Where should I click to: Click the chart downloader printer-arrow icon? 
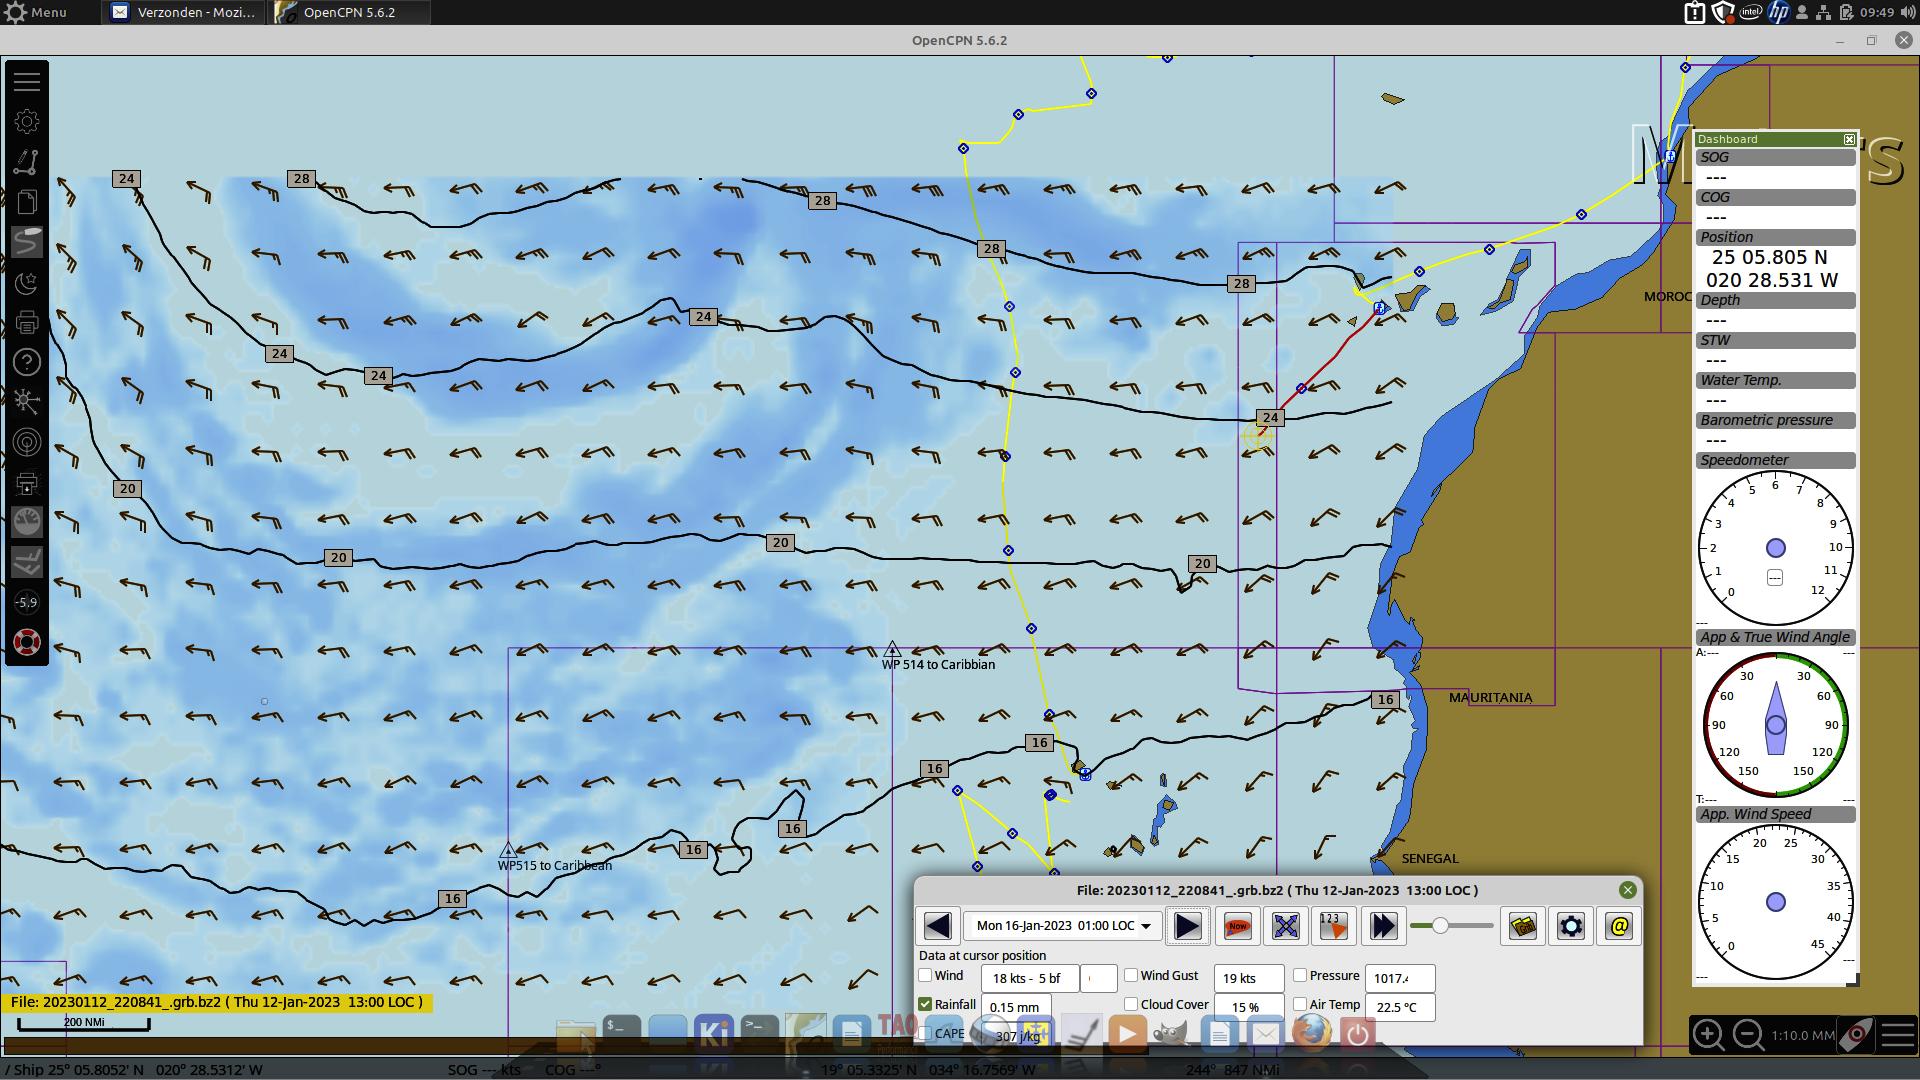click(x=27, y=483)
